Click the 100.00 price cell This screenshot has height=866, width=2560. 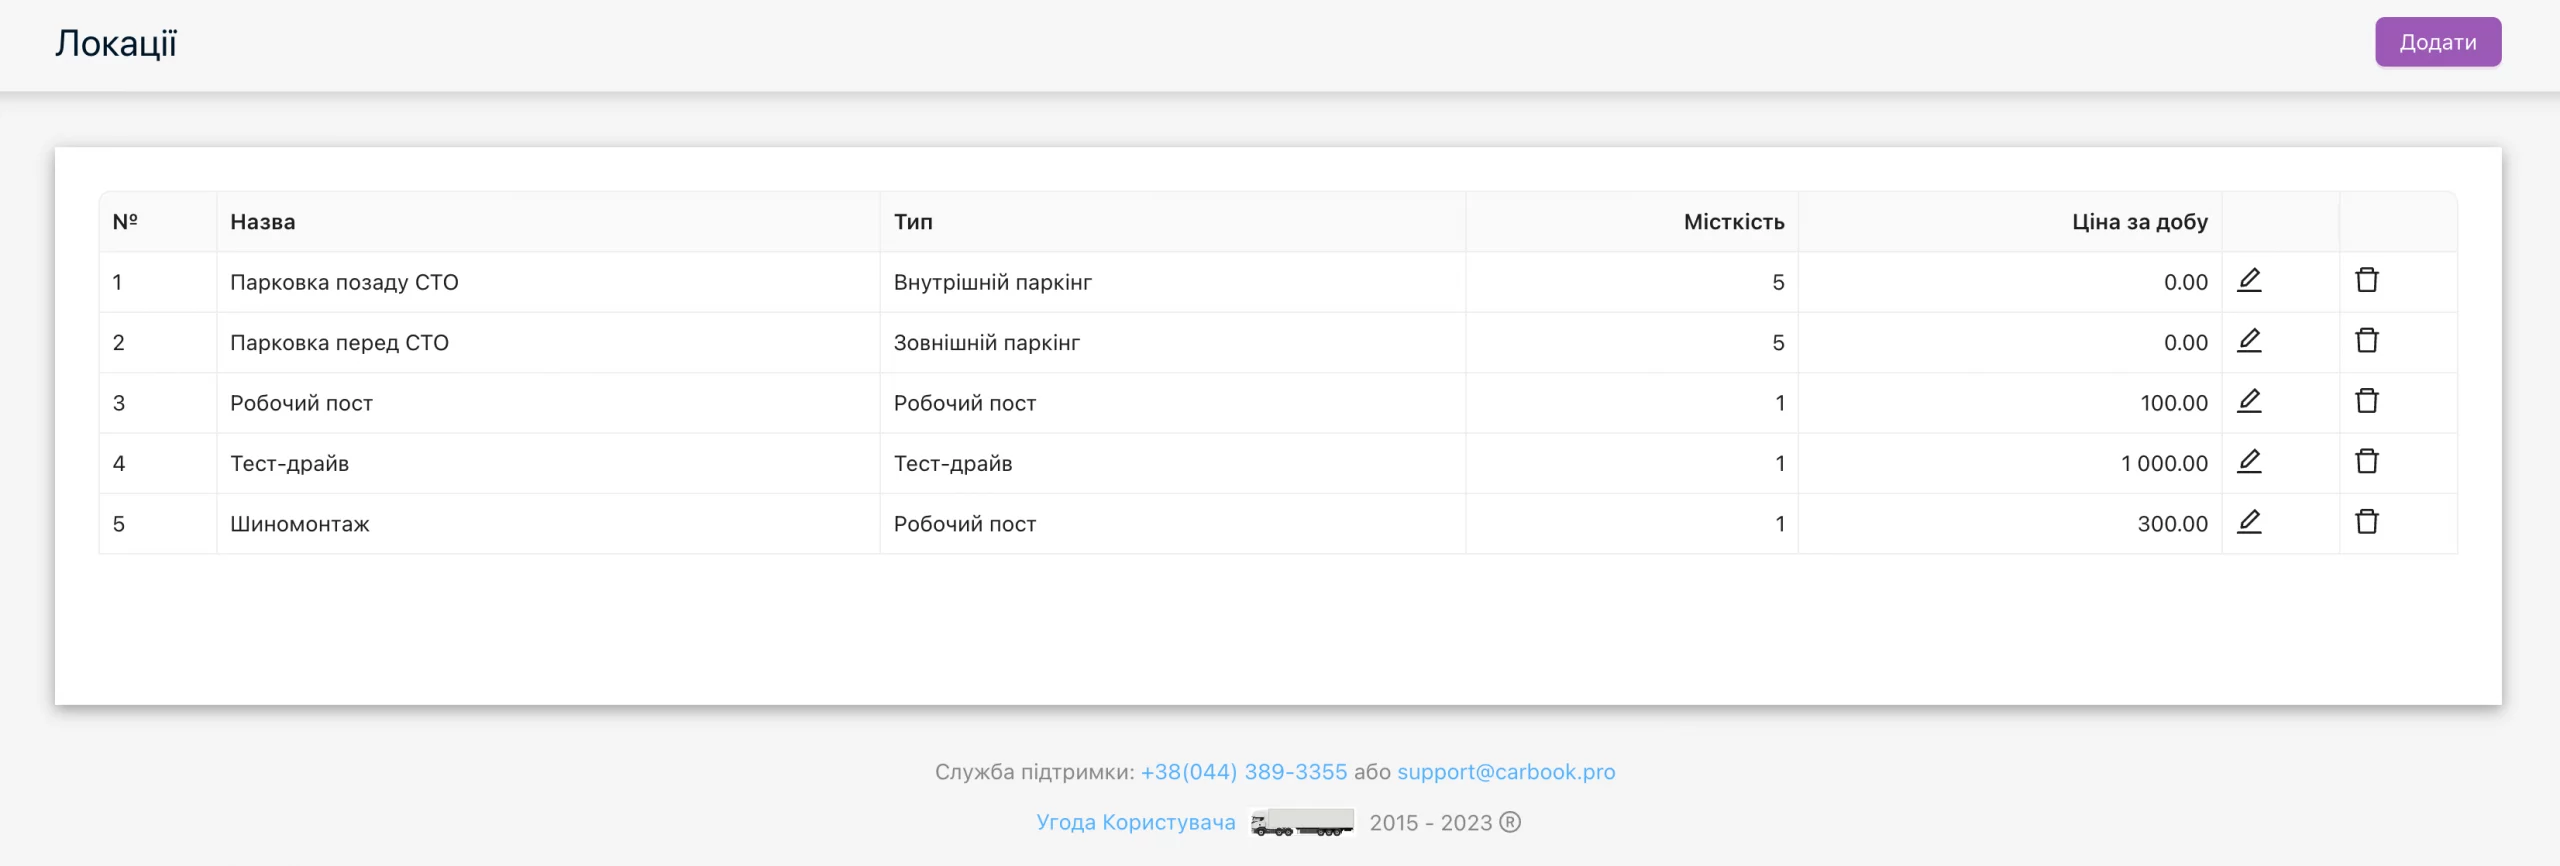(x=2010, y=403)
